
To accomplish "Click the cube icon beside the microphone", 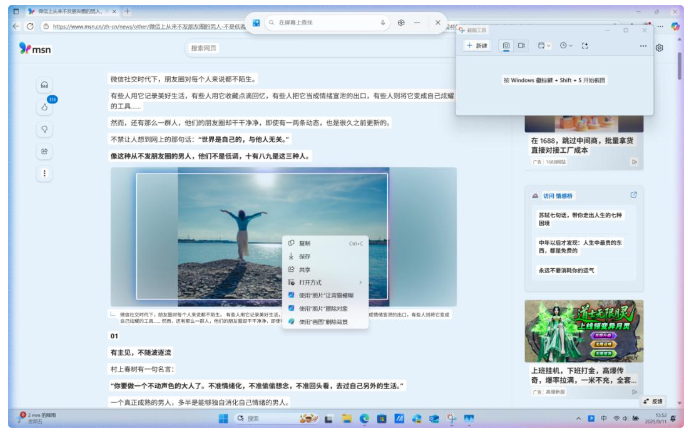I will (x=401, y=22).
